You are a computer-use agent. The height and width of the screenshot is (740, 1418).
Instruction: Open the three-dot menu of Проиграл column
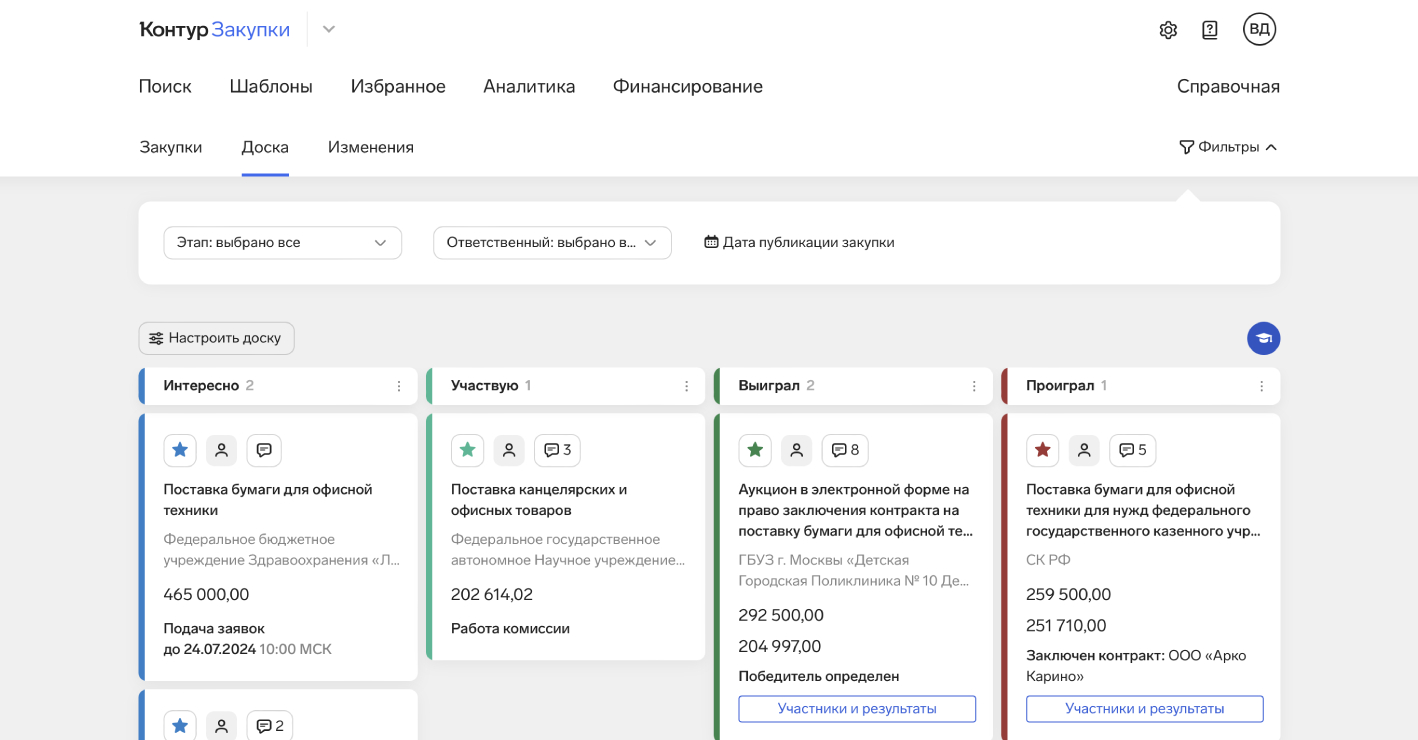(1261, 386)
